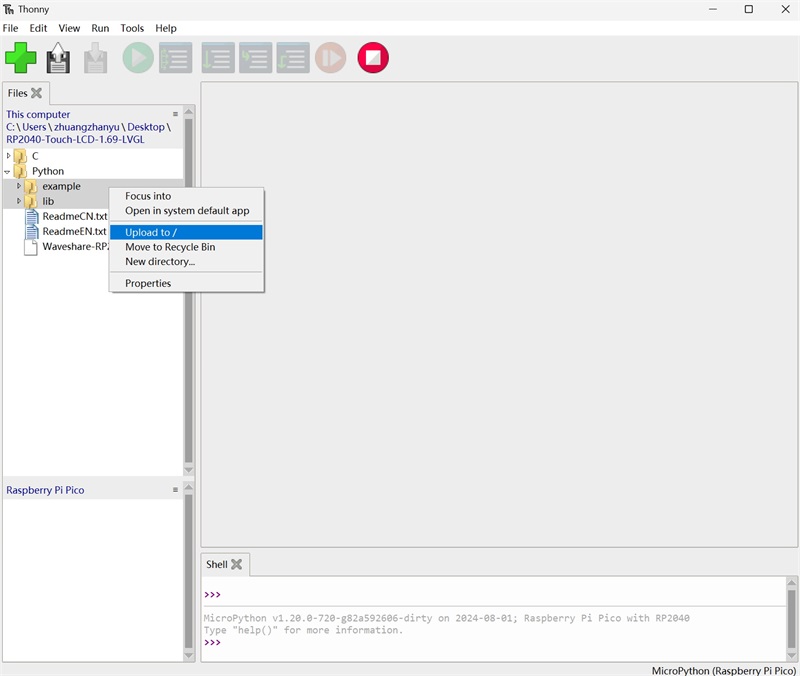Switch to the Files tab
Image resolution: width=800 pixels, height=676 pixels.
pos(17,93)
